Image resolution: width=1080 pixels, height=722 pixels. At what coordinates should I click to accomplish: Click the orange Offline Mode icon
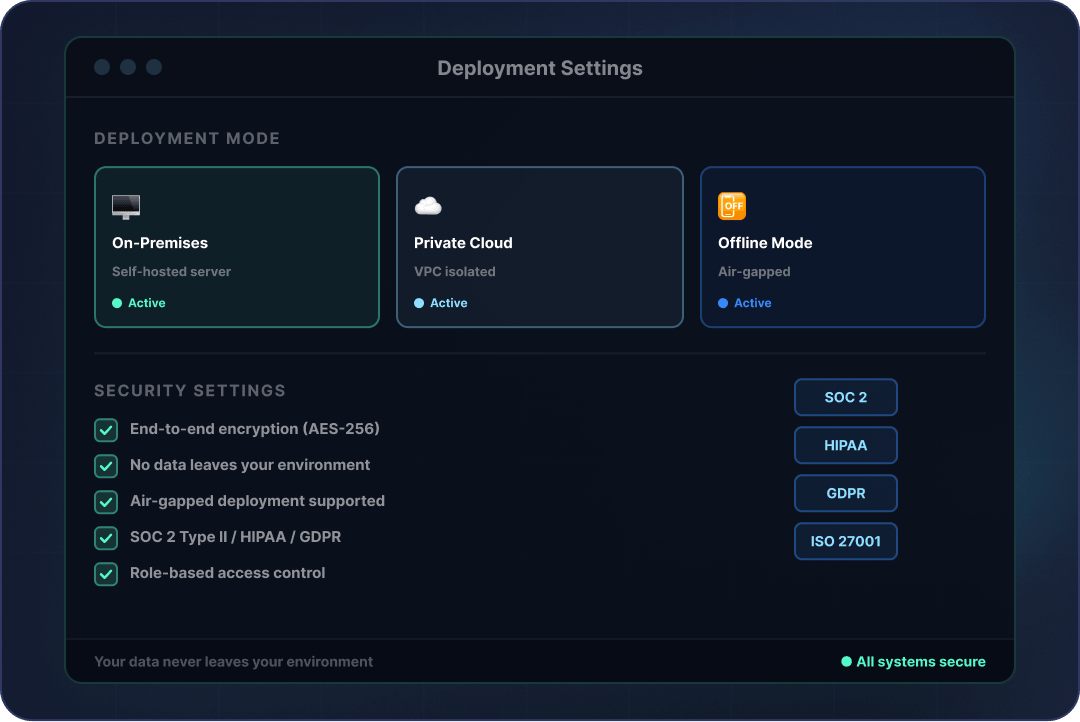pos(731,206)
